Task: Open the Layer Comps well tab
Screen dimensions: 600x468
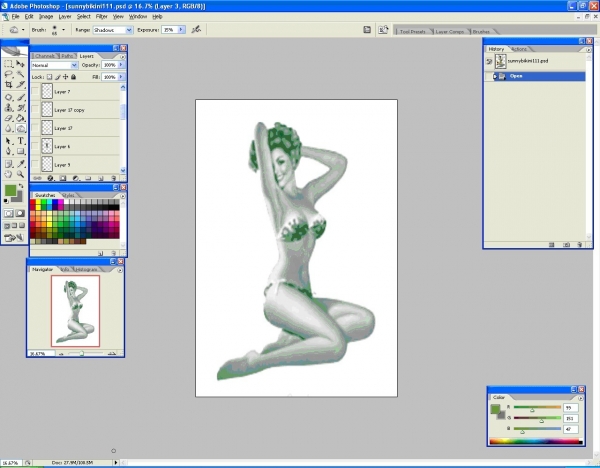Action: click(449, 31)
